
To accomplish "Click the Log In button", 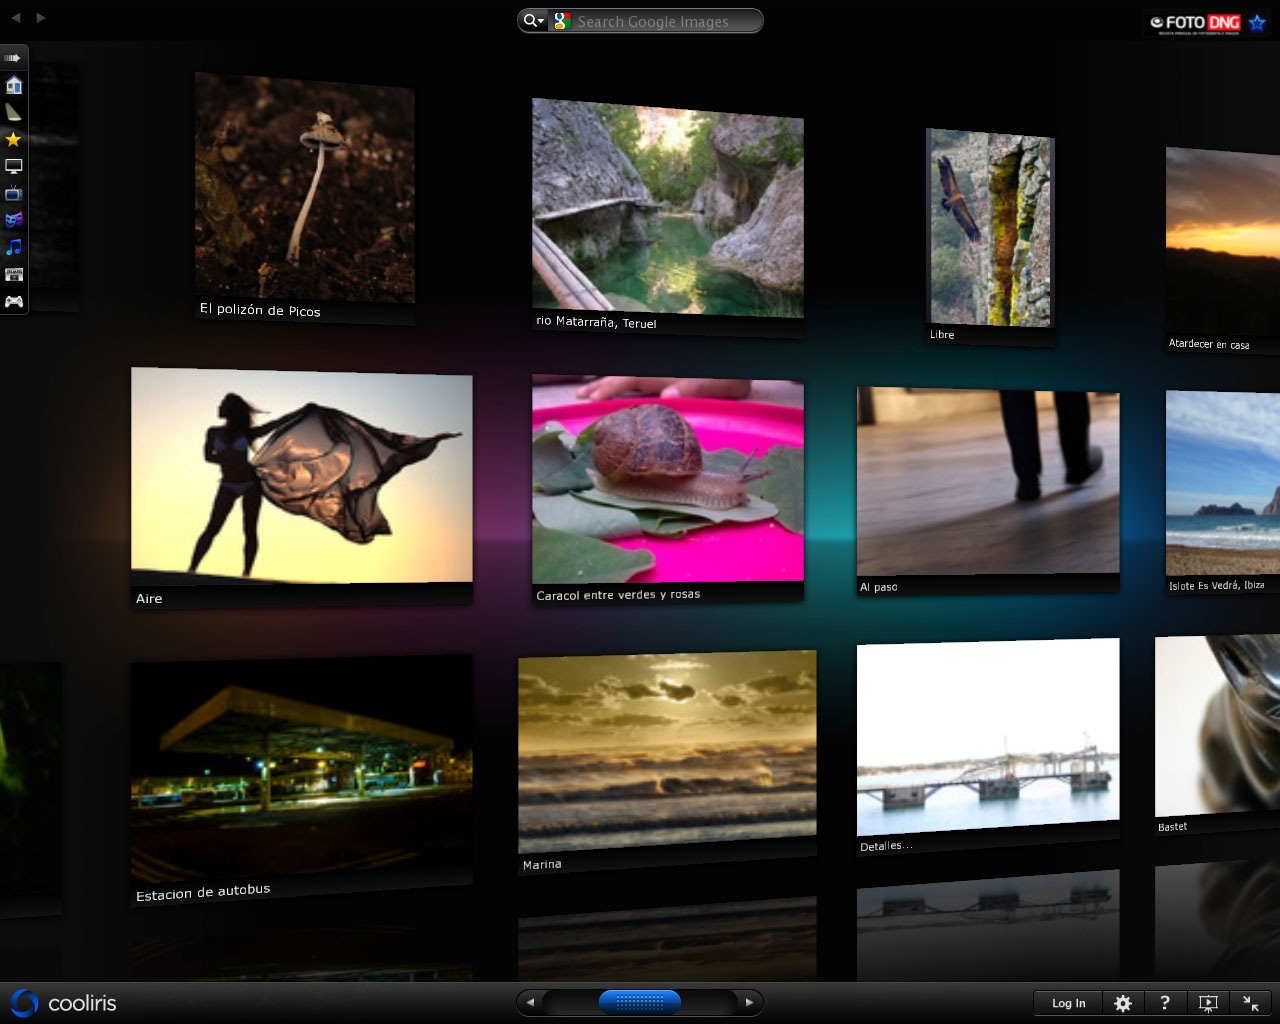I will pos(1068,1003).
